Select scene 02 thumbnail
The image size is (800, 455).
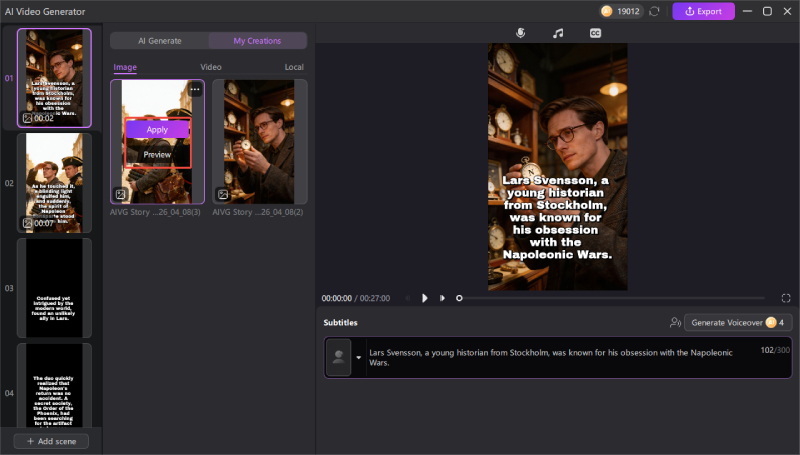[54, 182]
